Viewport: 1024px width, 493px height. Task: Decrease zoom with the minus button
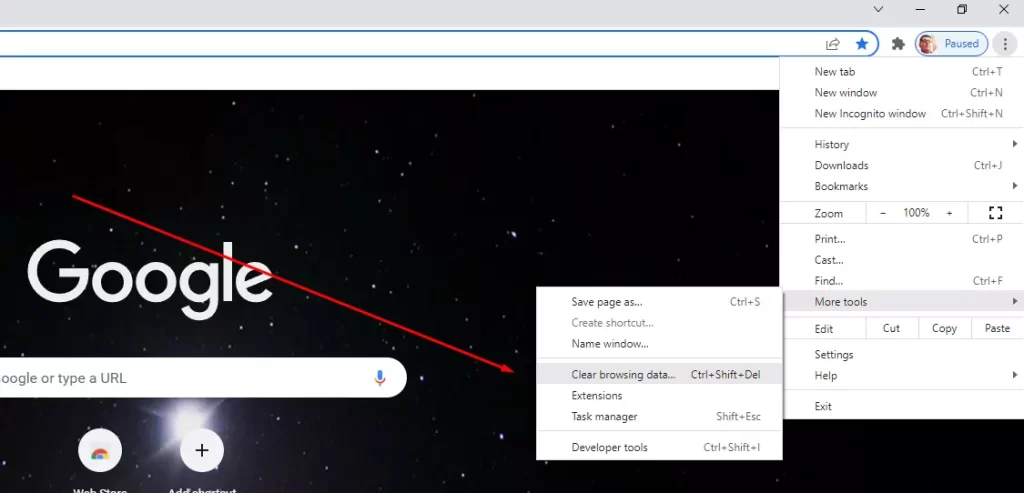coord(883,213)
